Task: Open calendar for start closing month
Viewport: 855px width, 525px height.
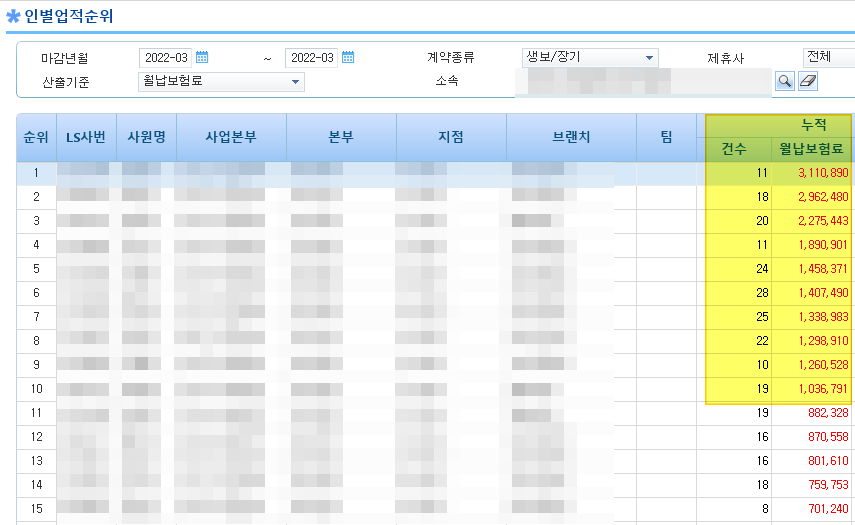Action: (x=202, y=57)
